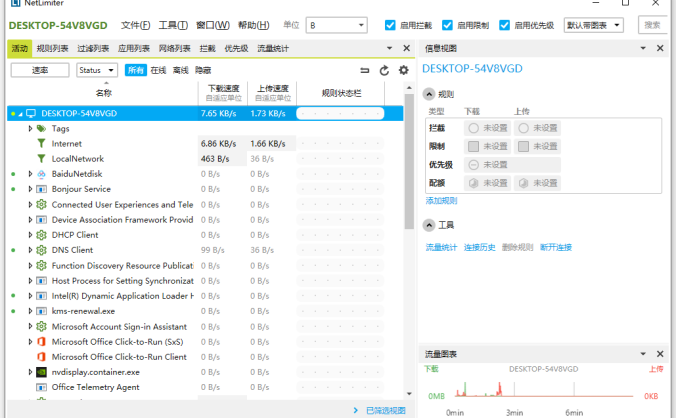Click the Microsoft Account Sign-in Assistant icon
Image resolution: width=676 pixels, height=418 pixels.
tap(41, 326)
